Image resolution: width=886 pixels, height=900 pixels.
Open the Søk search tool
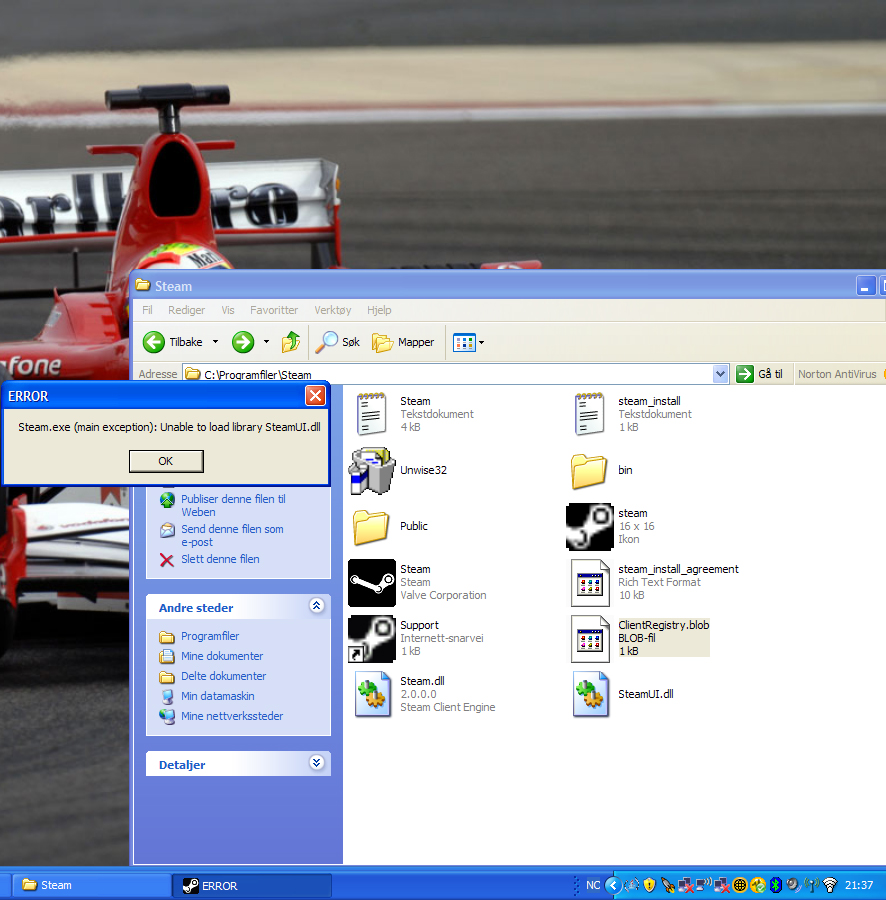(x=338, y=342)
